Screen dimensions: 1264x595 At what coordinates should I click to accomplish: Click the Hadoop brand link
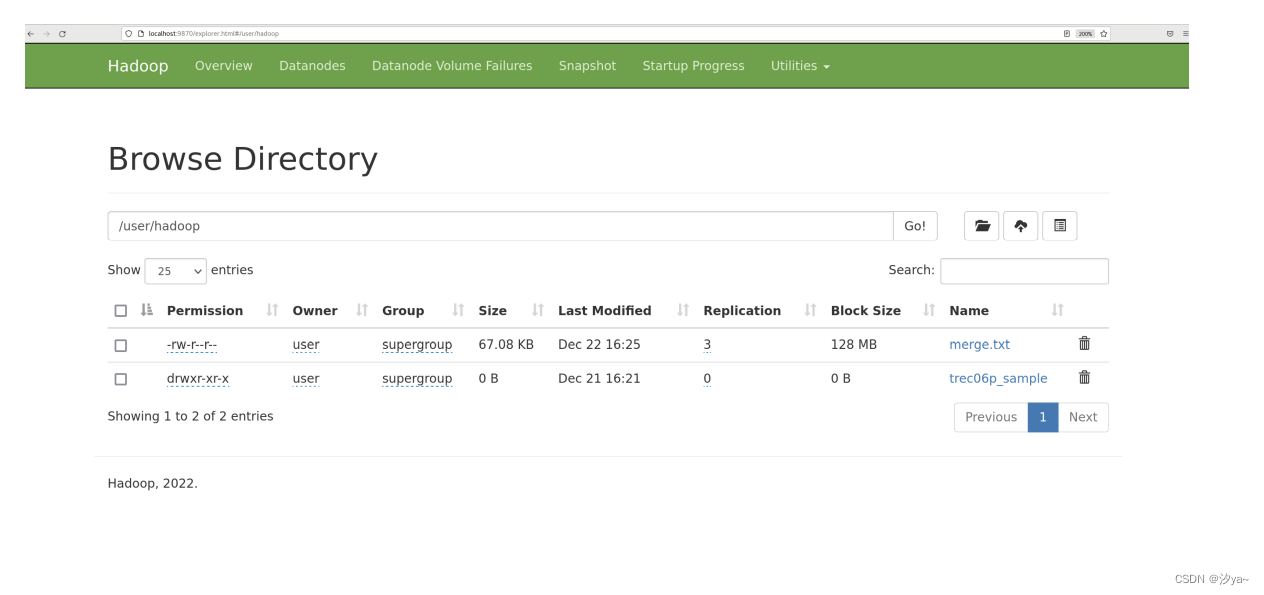point(138,66)
